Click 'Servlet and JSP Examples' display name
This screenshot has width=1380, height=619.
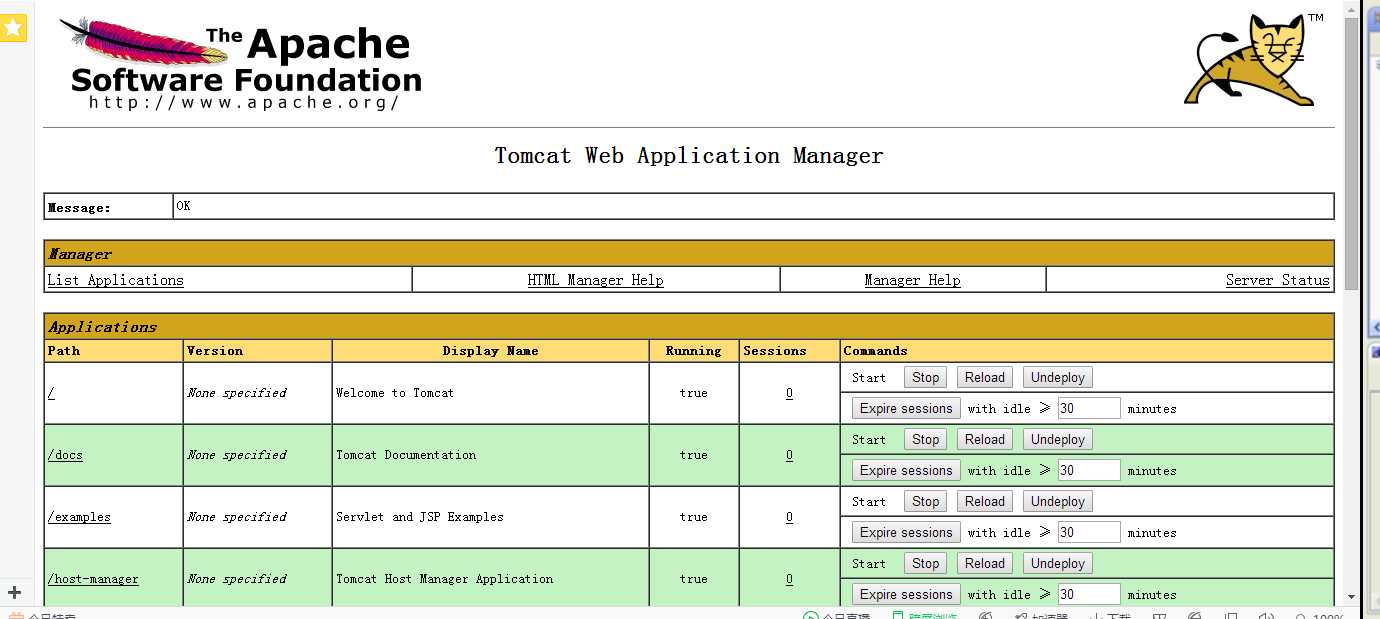point(420,517)
